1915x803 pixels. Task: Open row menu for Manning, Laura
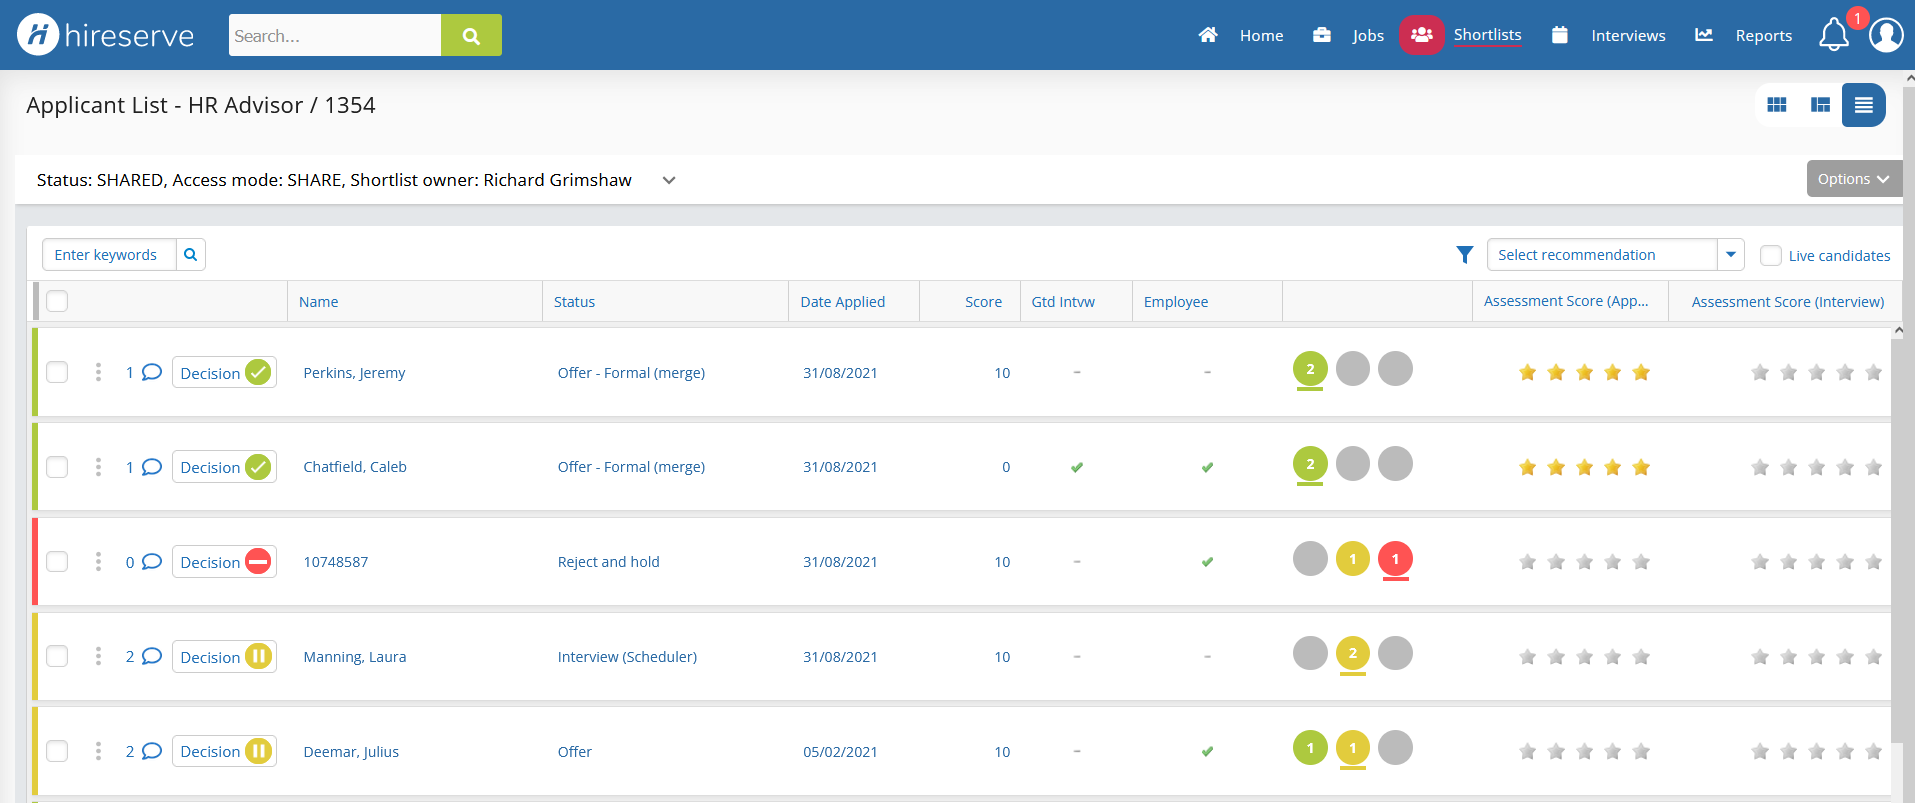coord(98,656)
